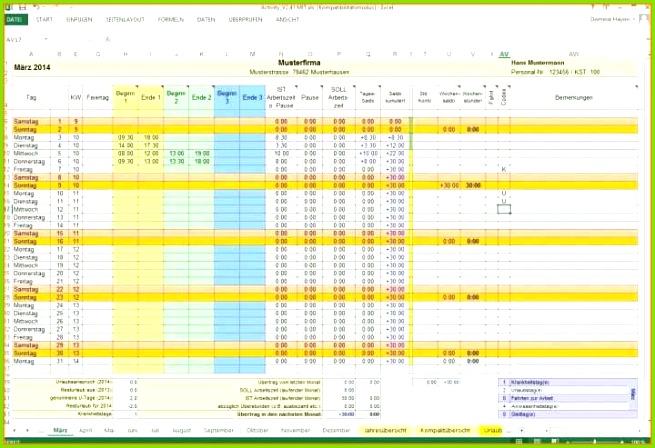Open the ANSICHT ribbon tab

click(287, 20)
